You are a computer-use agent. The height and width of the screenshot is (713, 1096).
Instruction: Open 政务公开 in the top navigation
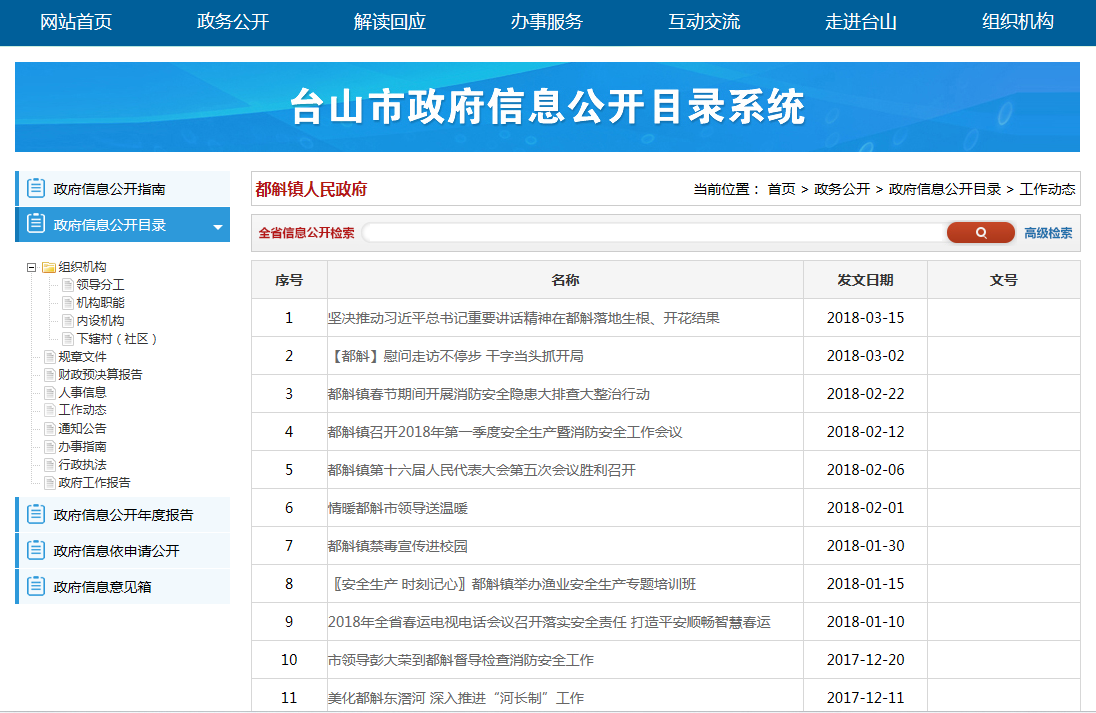[233, 22]
